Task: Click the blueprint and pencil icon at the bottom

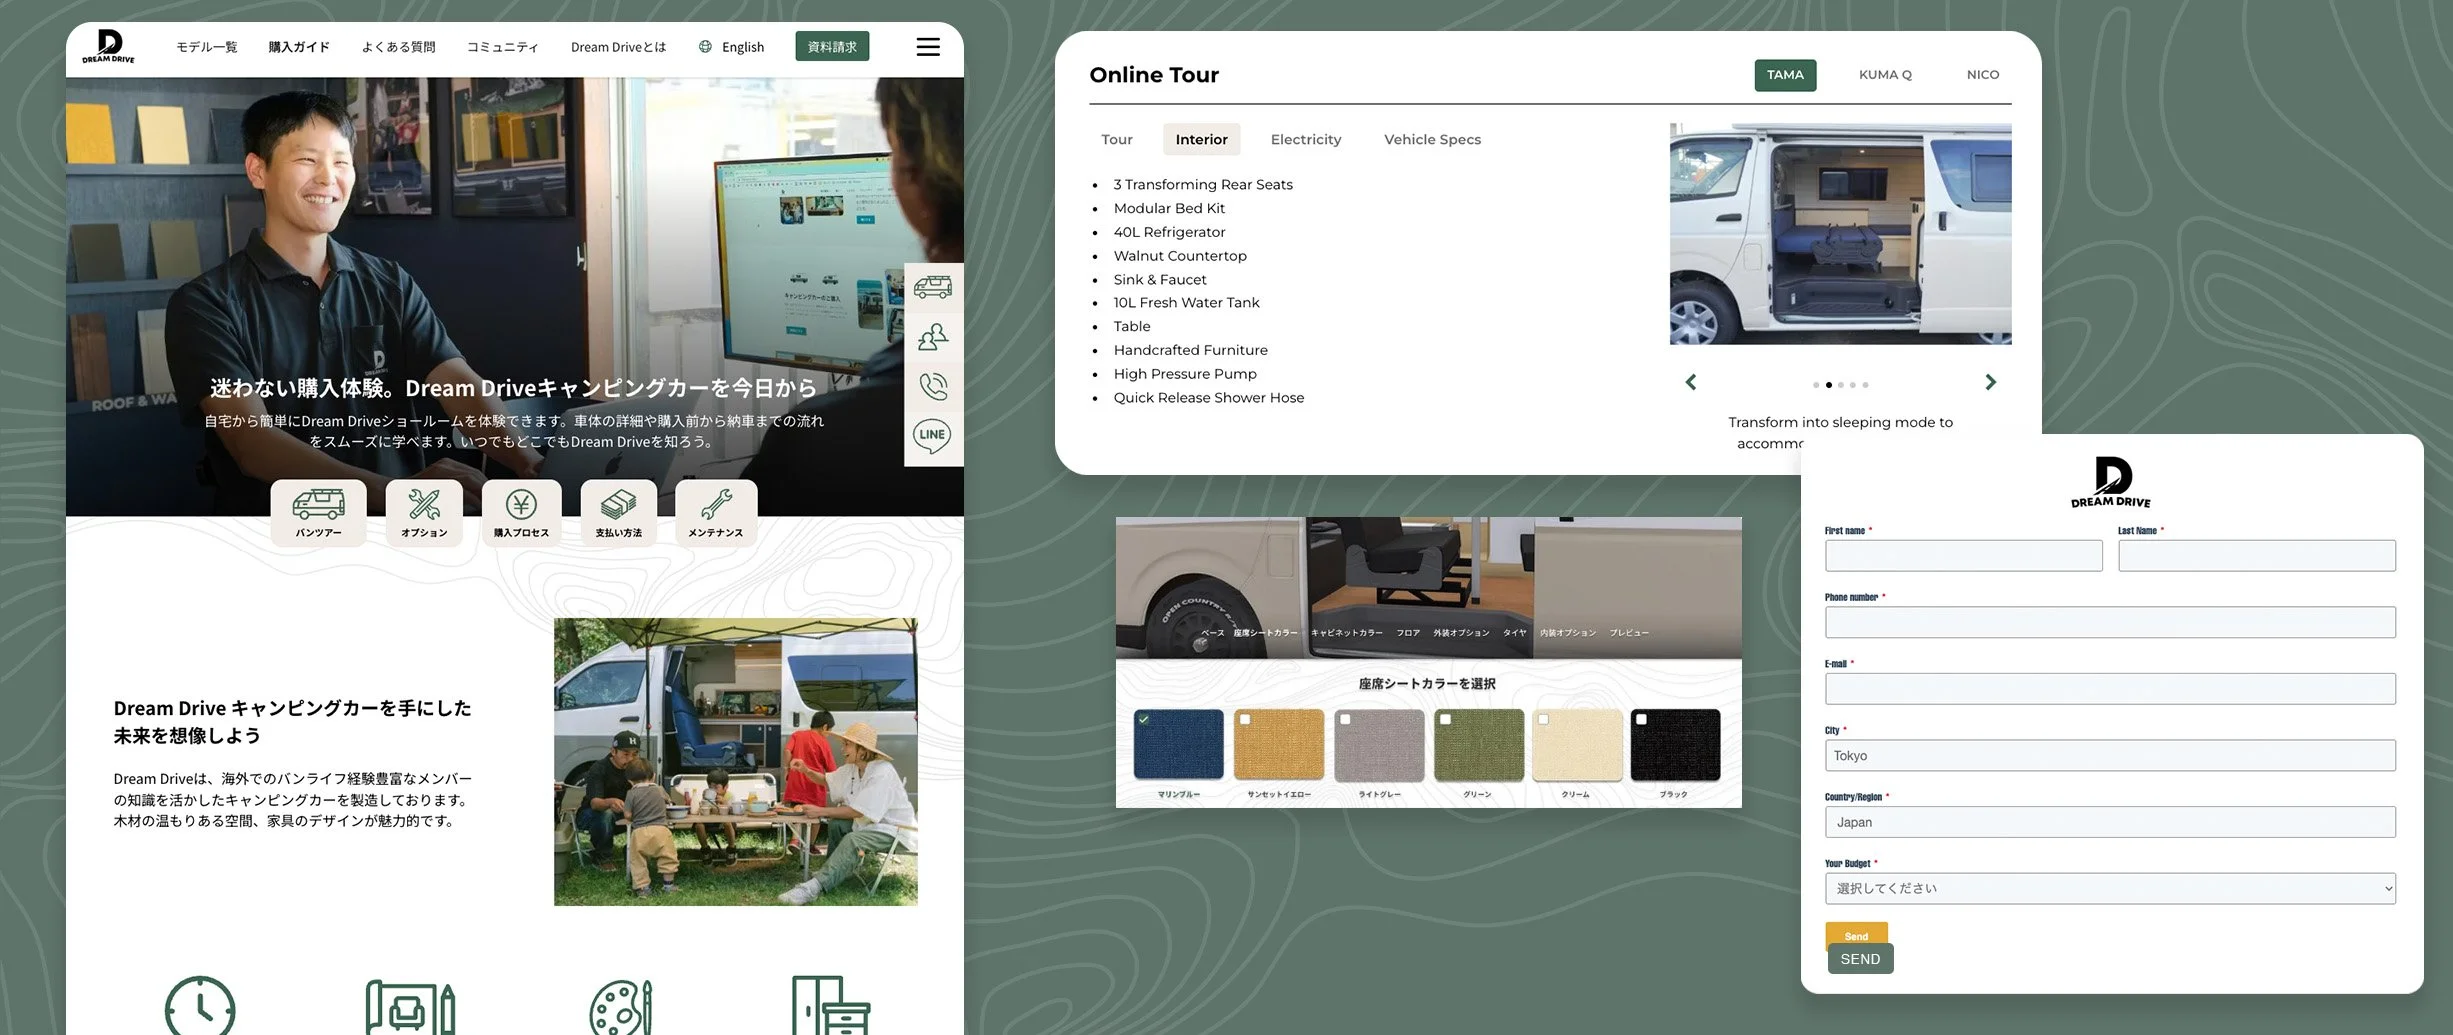Action: [411, 1007]
